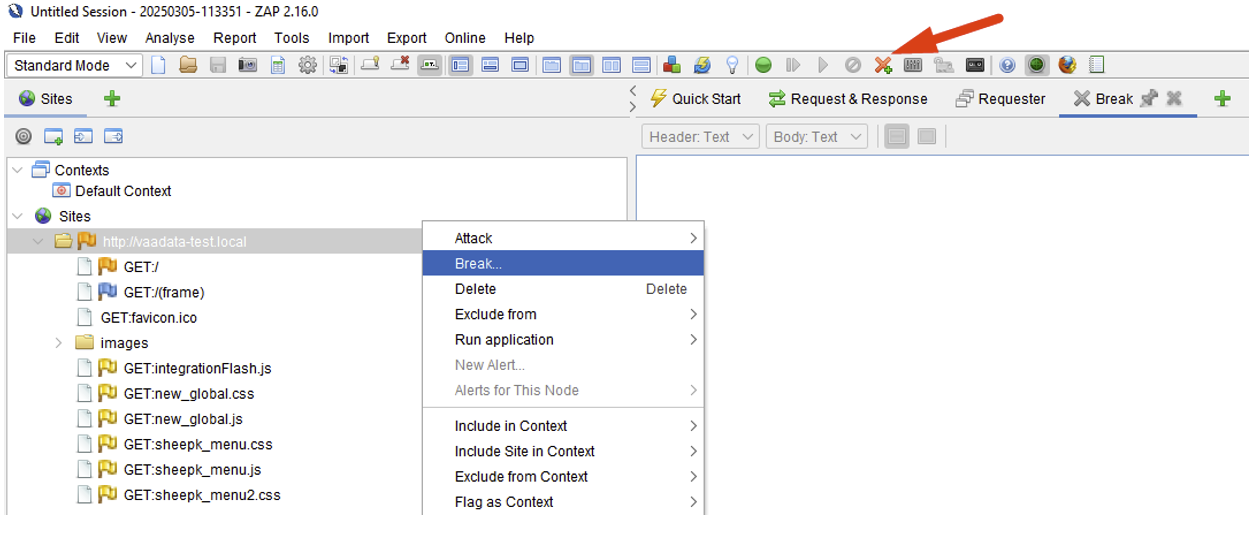The image size is (1258, 546).
Task: Collapse the vaadata-test.local site node
Action: click(x=38, y=241)
